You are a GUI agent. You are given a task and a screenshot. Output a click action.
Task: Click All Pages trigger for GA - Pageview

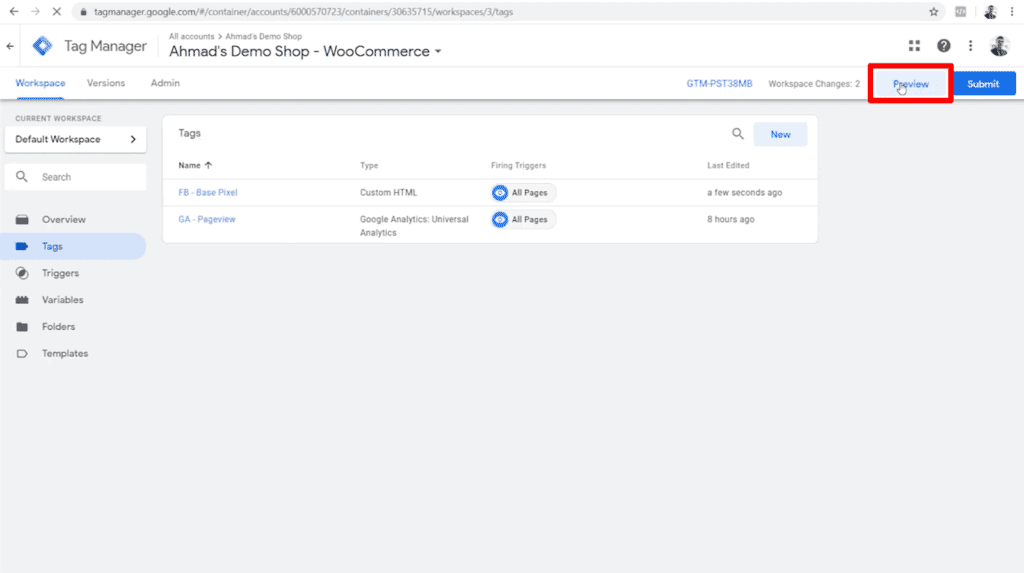tap(523, 220)
